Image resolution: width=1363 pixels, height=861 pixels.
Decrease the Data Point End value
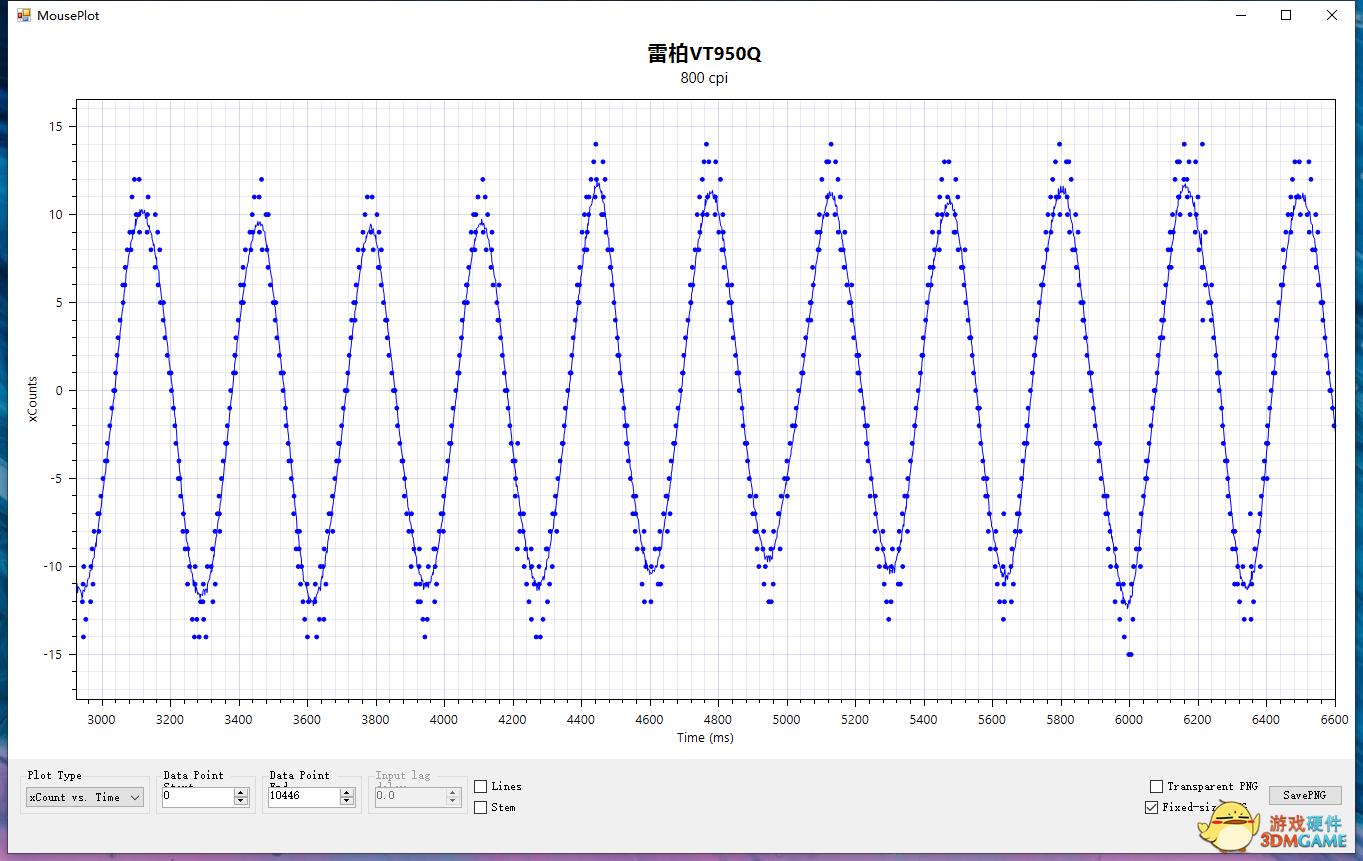click(347, 801)
